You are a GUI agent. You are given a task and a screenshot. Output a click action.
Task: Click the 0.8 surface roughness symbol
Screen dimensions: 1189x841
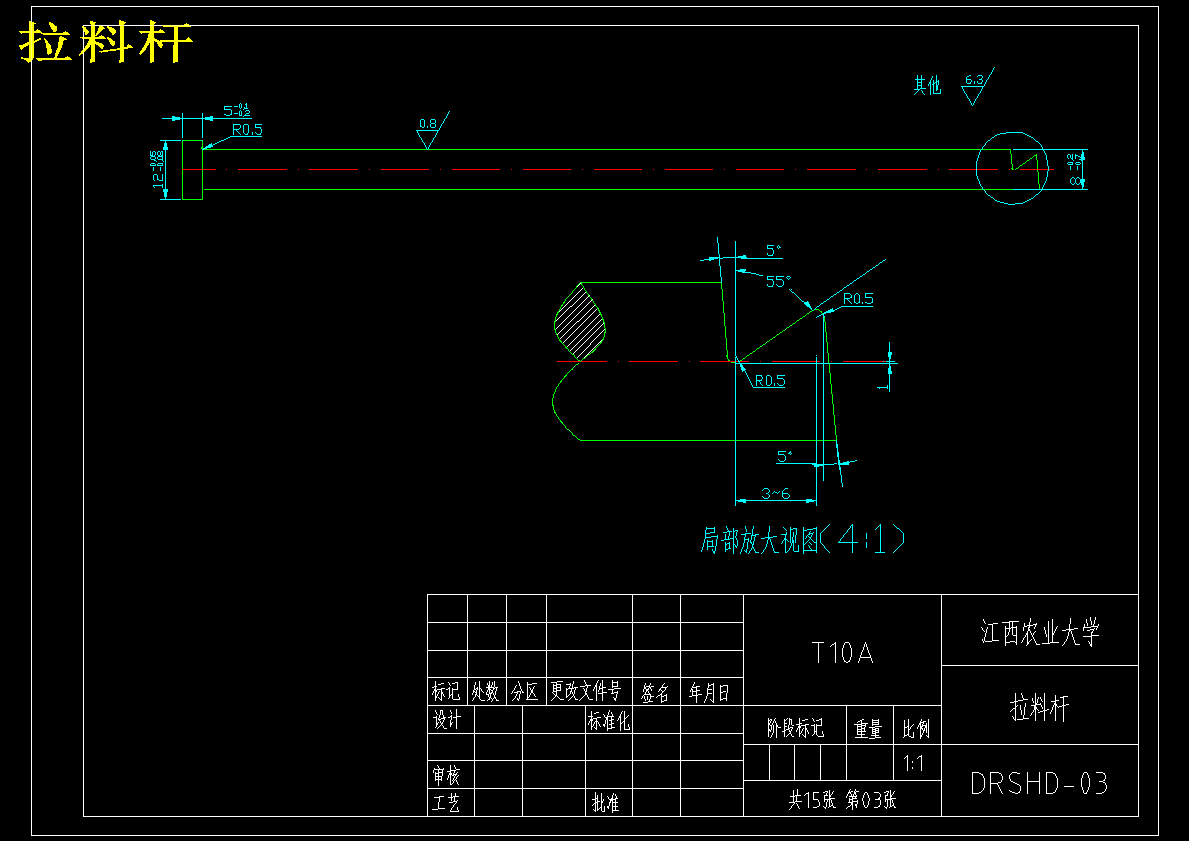pyautogui.click(x=431, y=130)
